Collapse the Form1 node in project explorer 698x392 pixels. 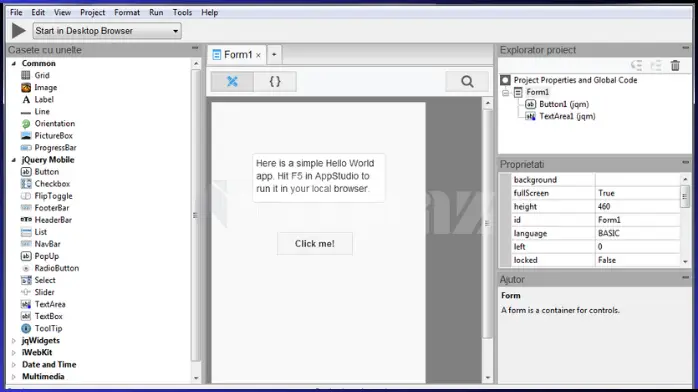[505, 93]
